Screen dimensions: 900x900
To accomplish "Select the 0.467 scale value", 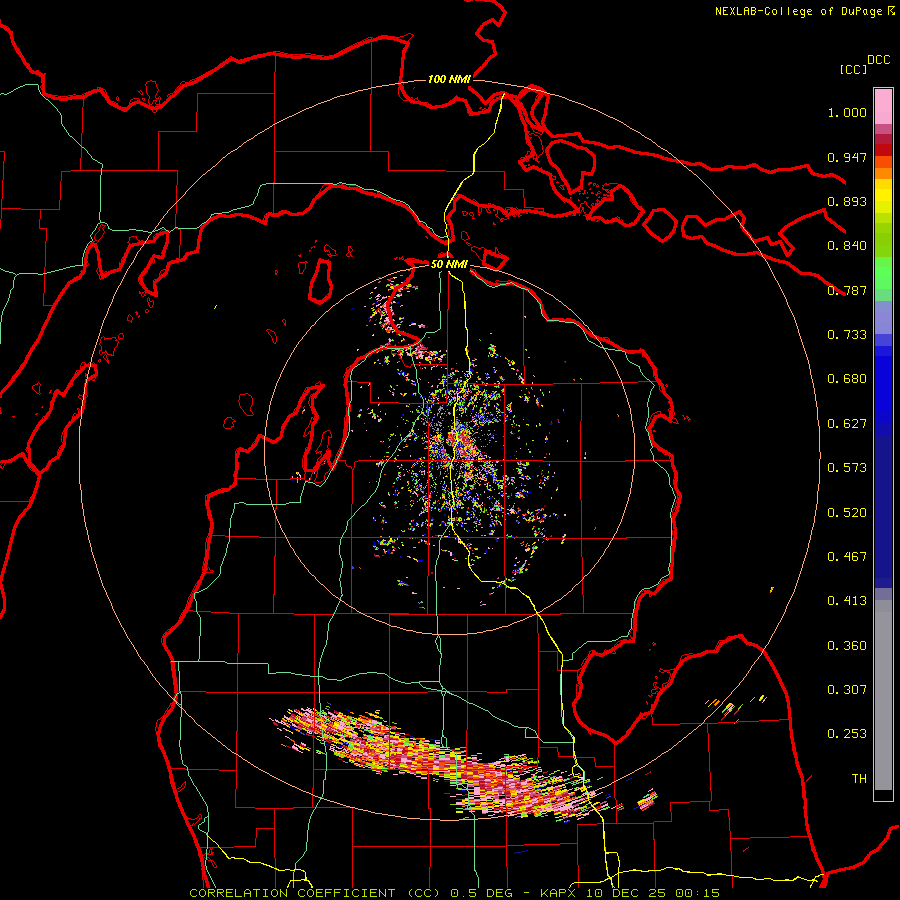I will 847,557.
